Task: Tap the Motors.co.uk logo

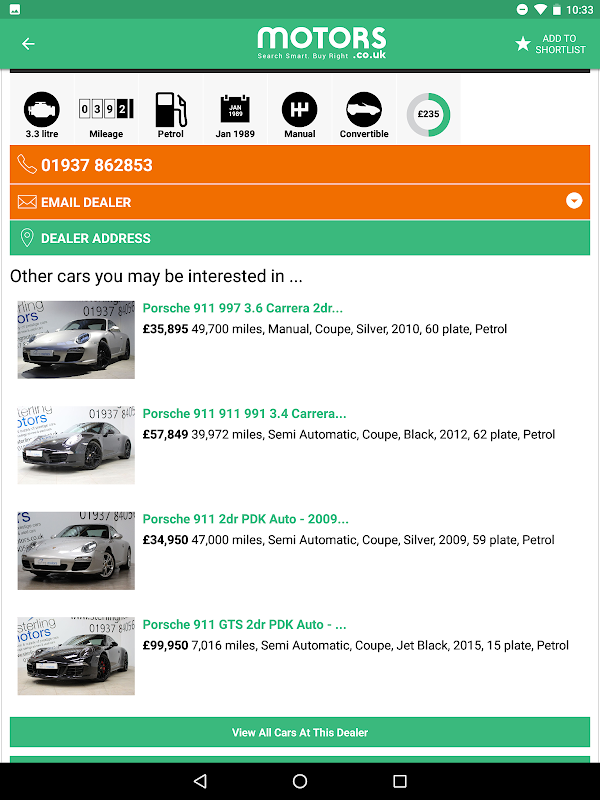Action: click(321, 43)
